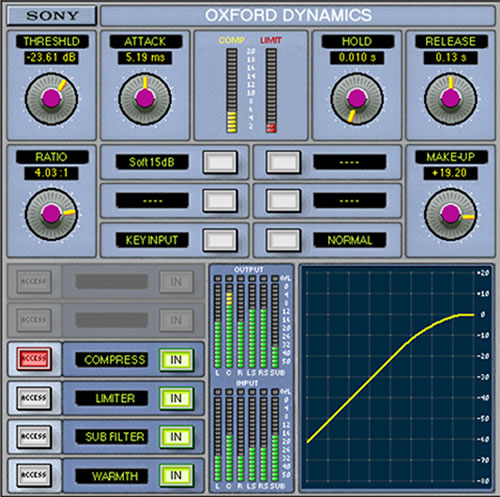The image size is (500, 497).
Task: Click the Release knob
Action: click(450, 99)
